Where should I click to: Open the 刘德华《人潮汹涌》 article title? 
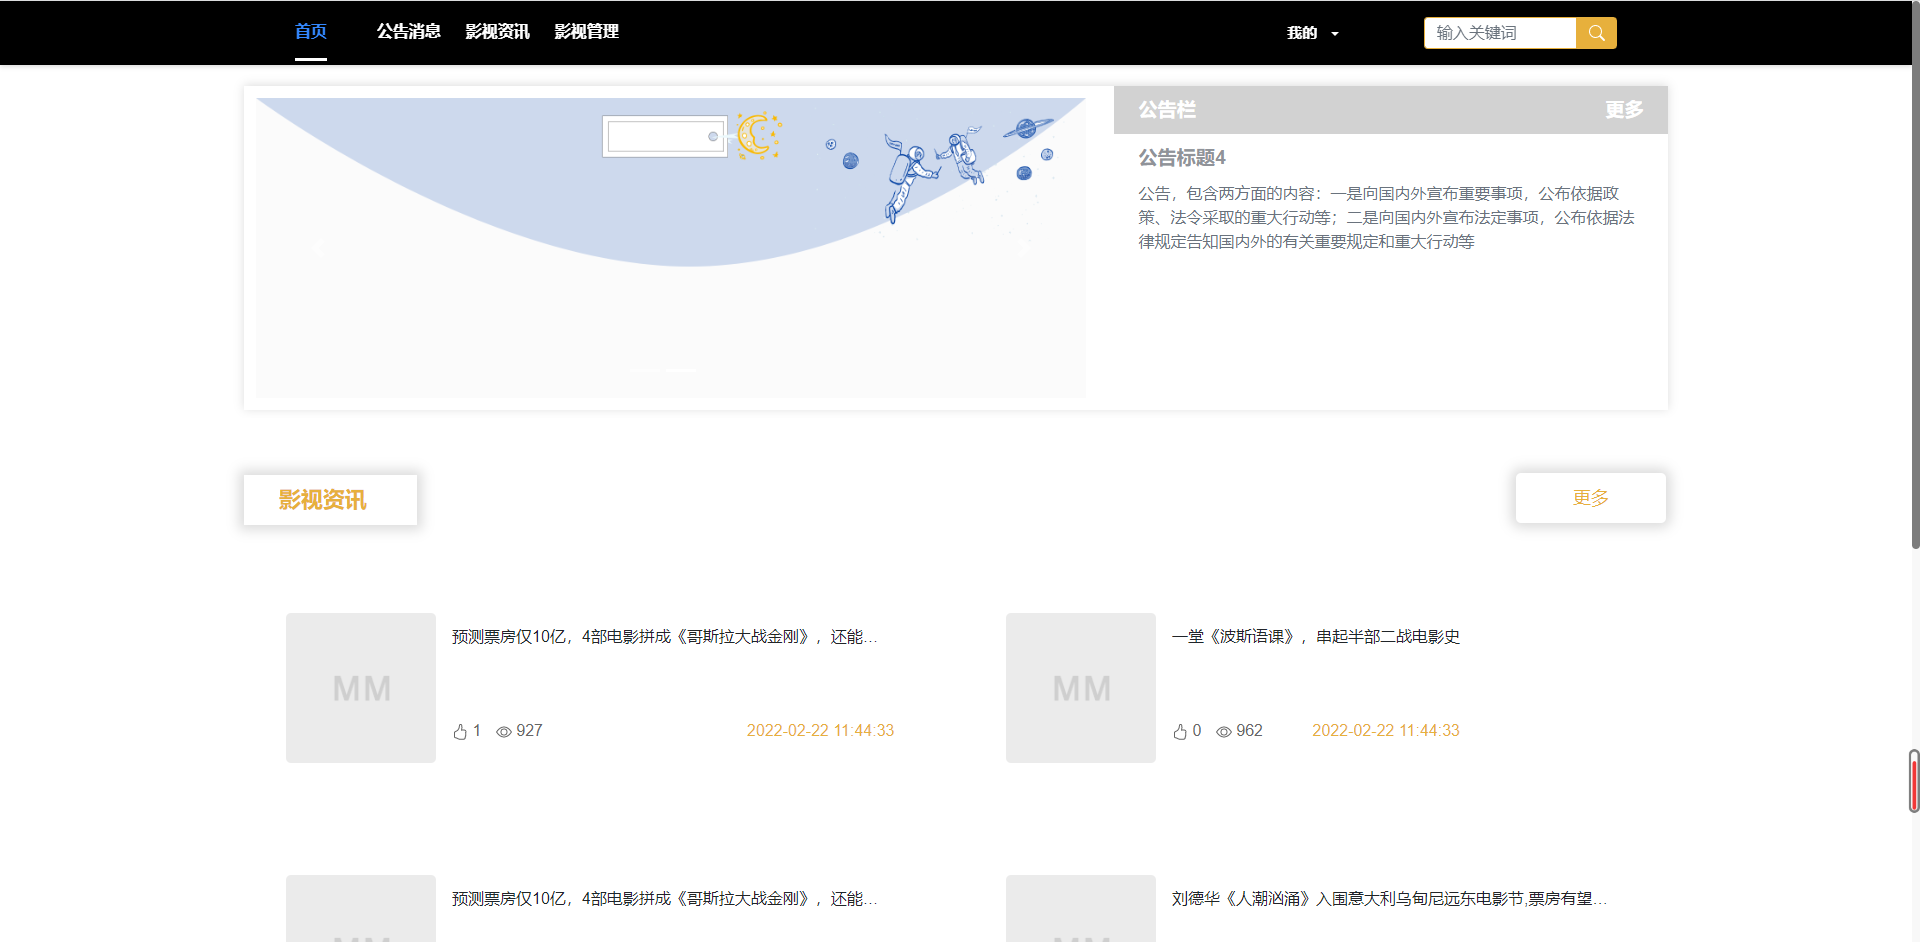[x=1388, y=899]
